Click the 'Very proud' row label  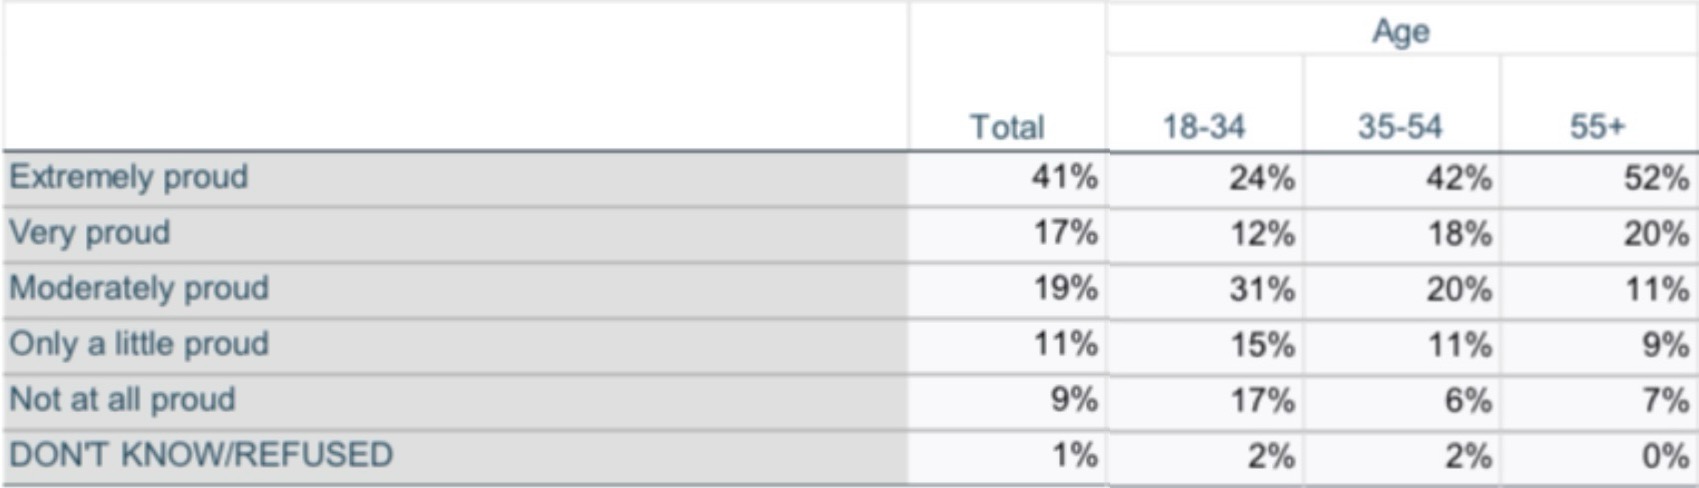coord(90,233)
